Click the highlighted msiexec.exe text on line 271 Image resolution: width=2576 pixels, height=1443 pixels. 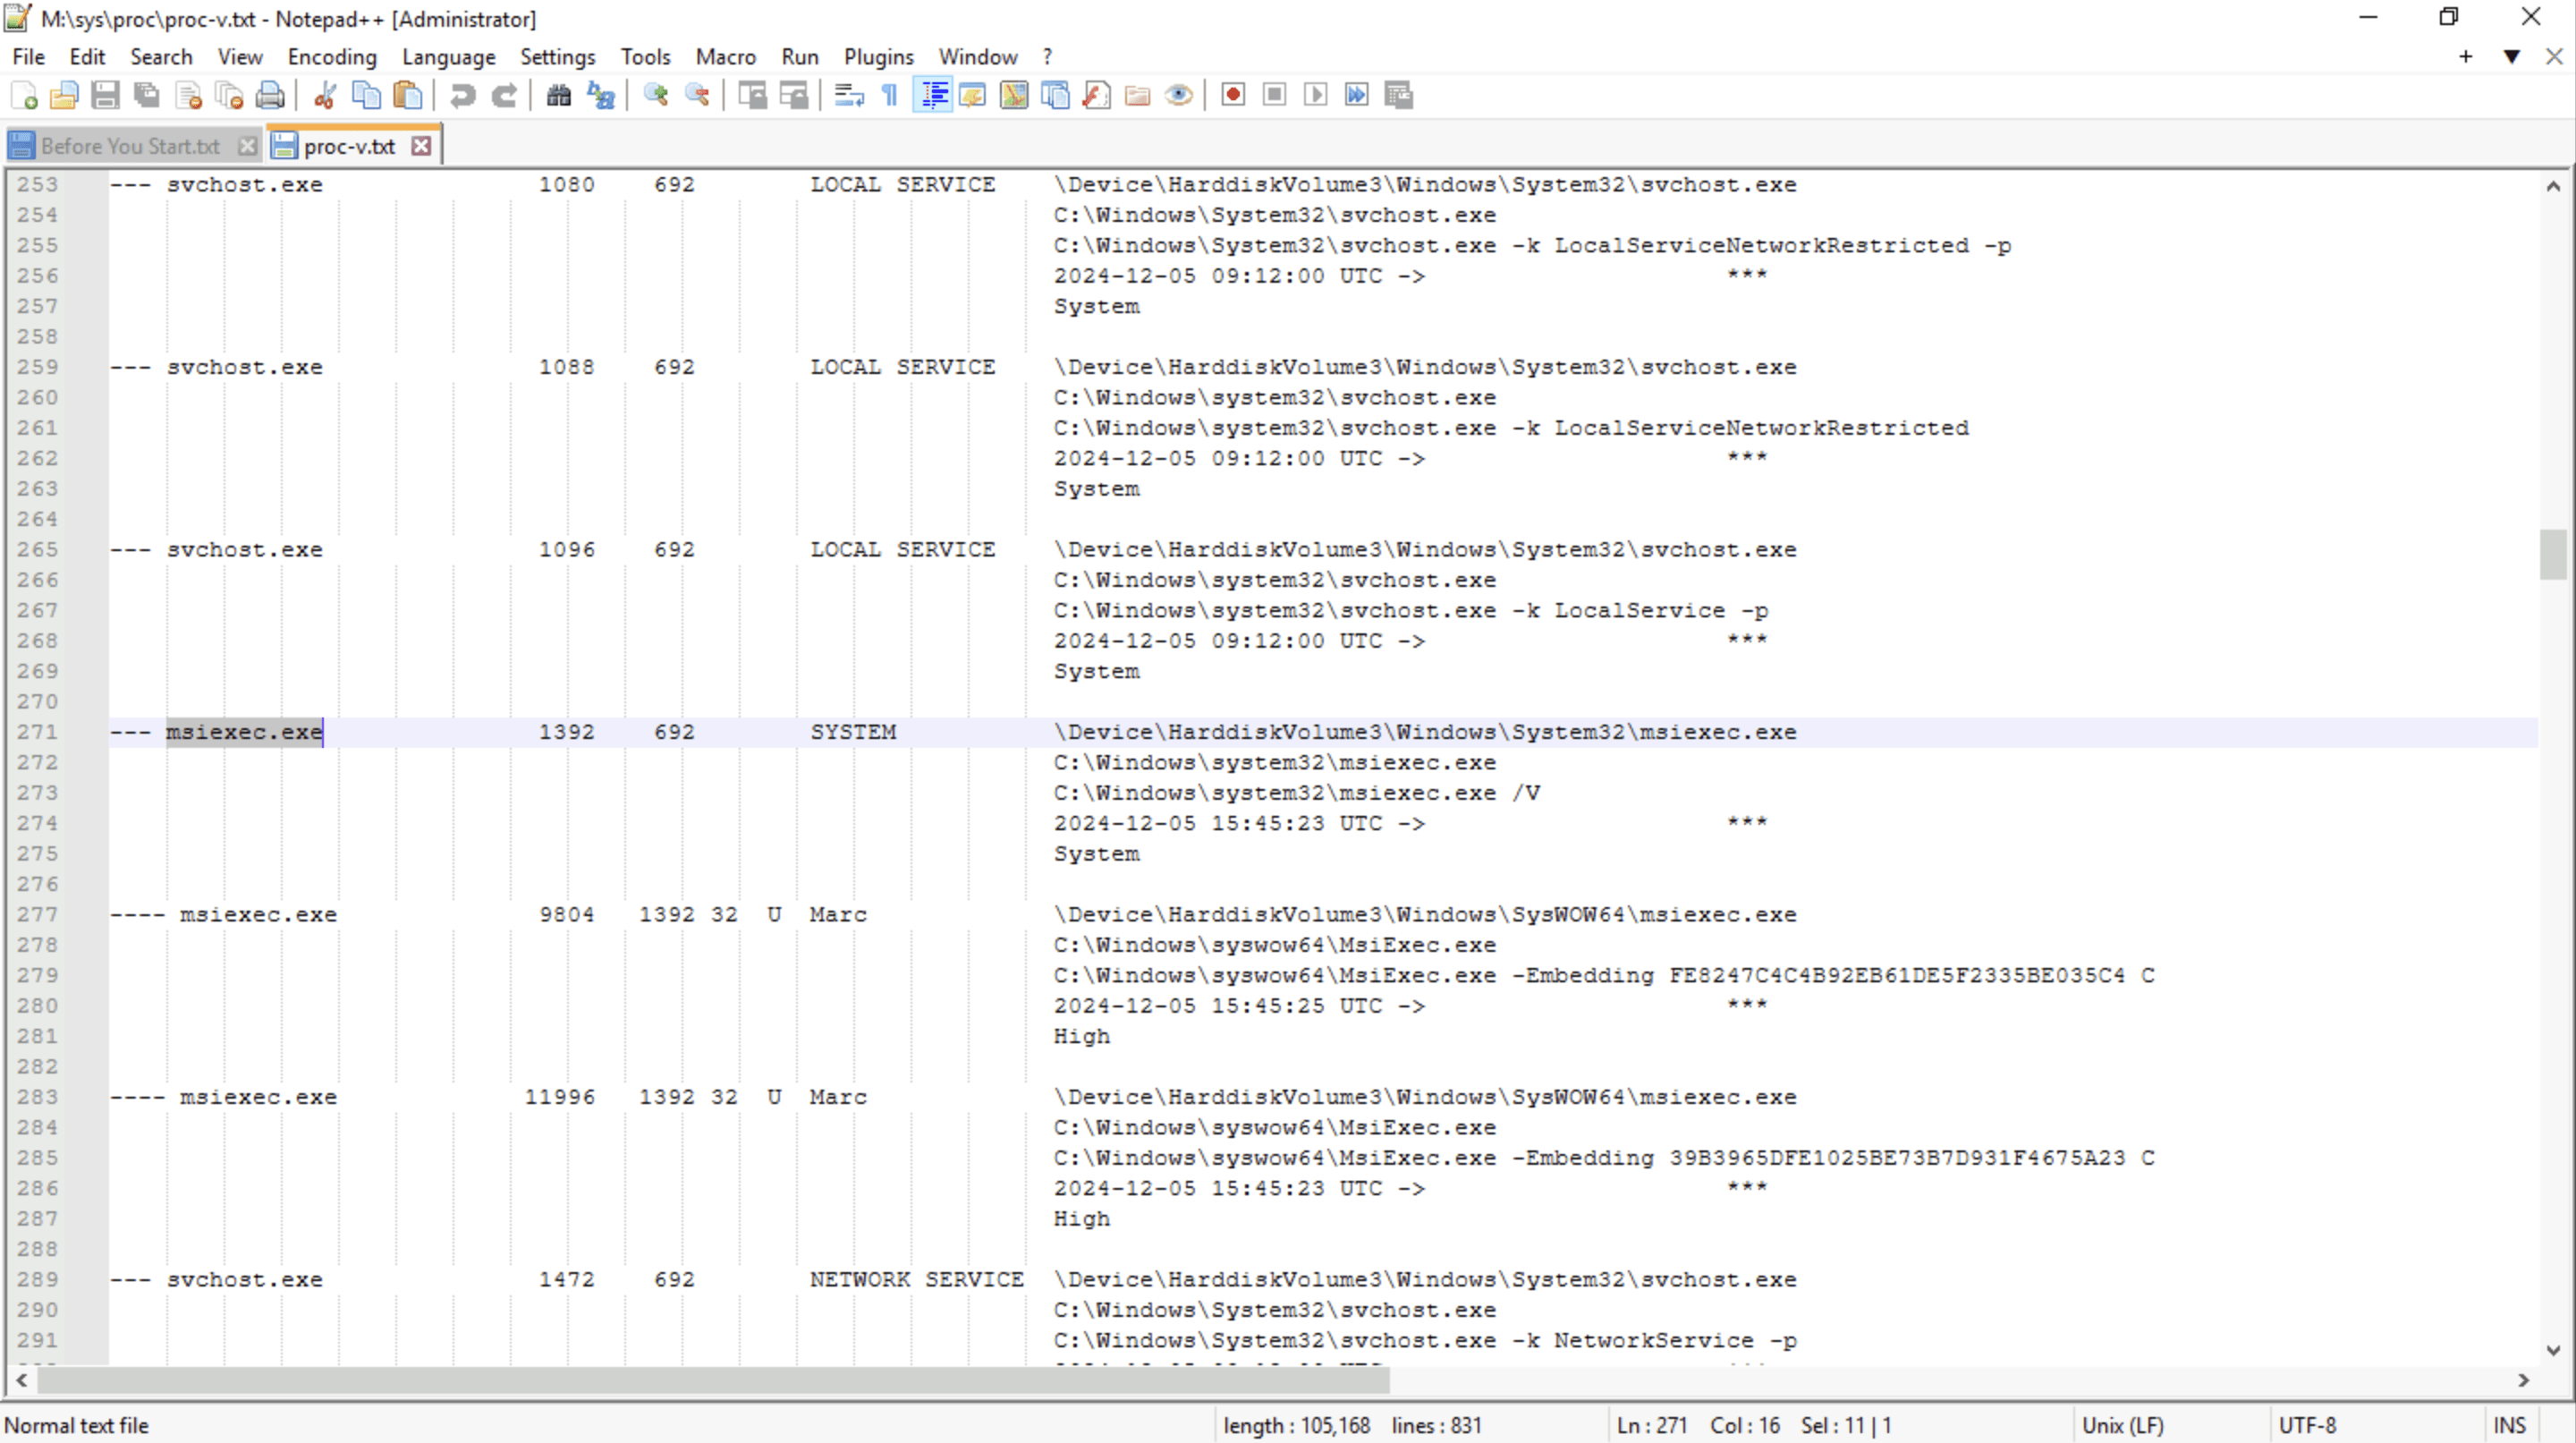pyautogui.click(x=244, y=732)
